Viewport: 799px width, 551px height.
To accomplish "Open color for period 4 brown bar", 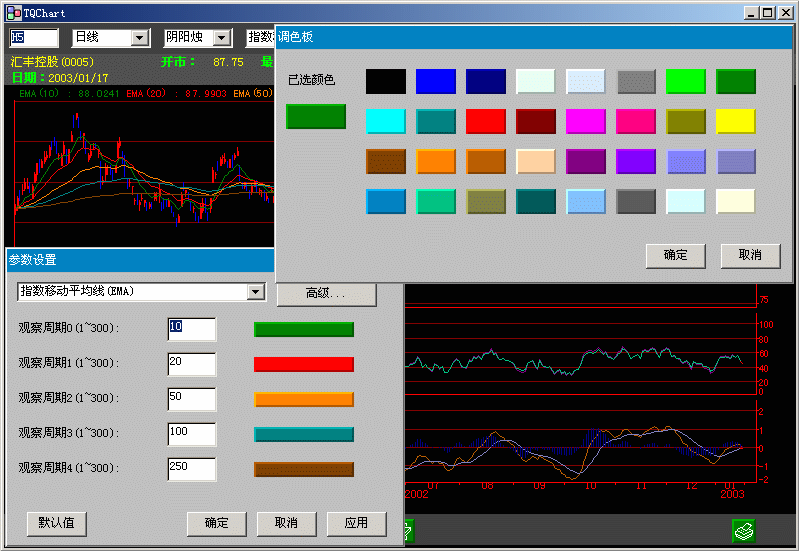I will [304, 469].
